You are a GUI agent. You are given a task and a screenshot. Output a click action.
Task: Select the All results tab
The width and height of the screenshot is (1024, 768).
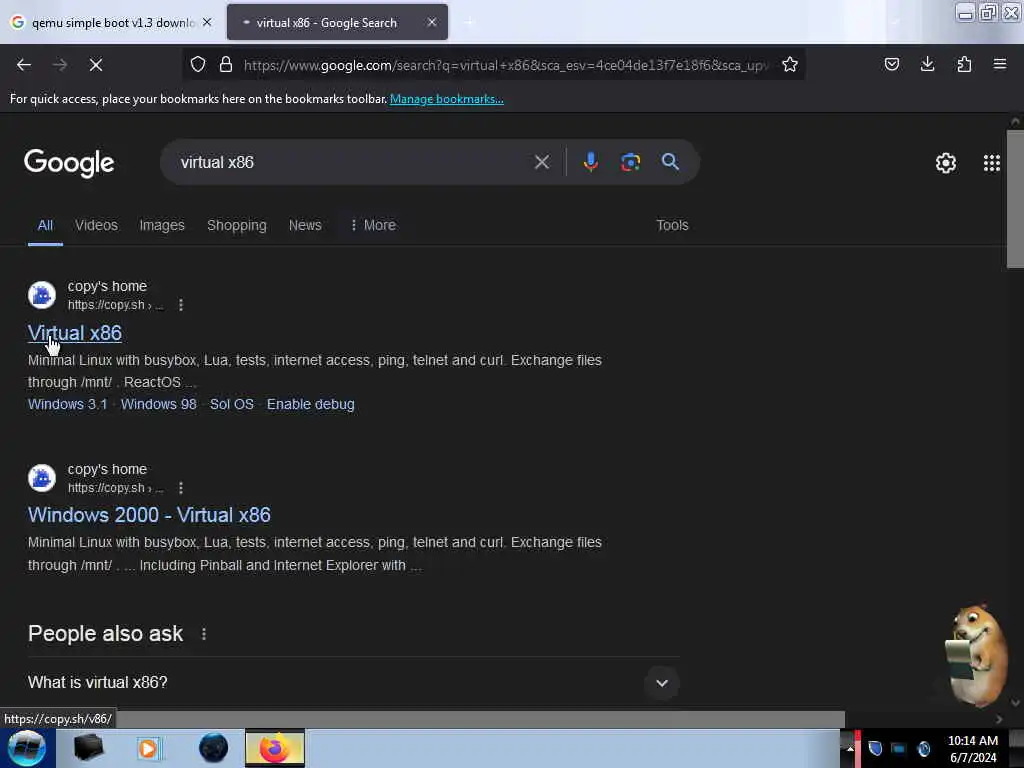pos(45,225)
